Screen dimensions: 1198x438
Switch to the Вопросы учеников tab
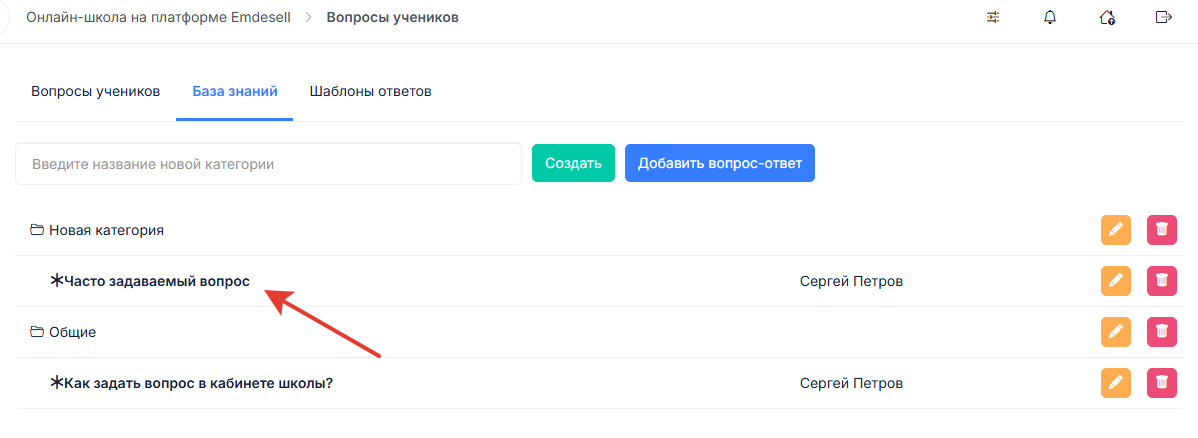coord(96,91)
